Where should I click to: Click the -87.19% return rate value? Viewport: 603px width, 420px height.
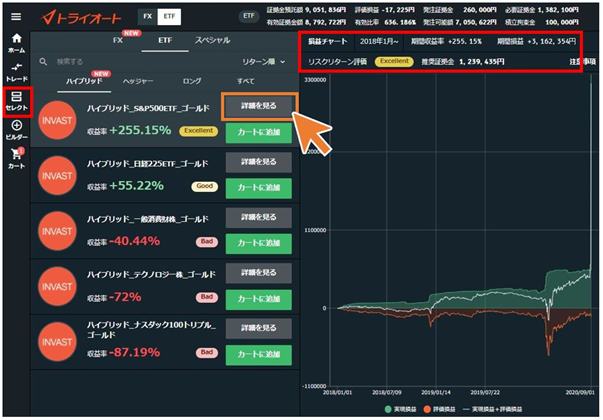[134, 352]
